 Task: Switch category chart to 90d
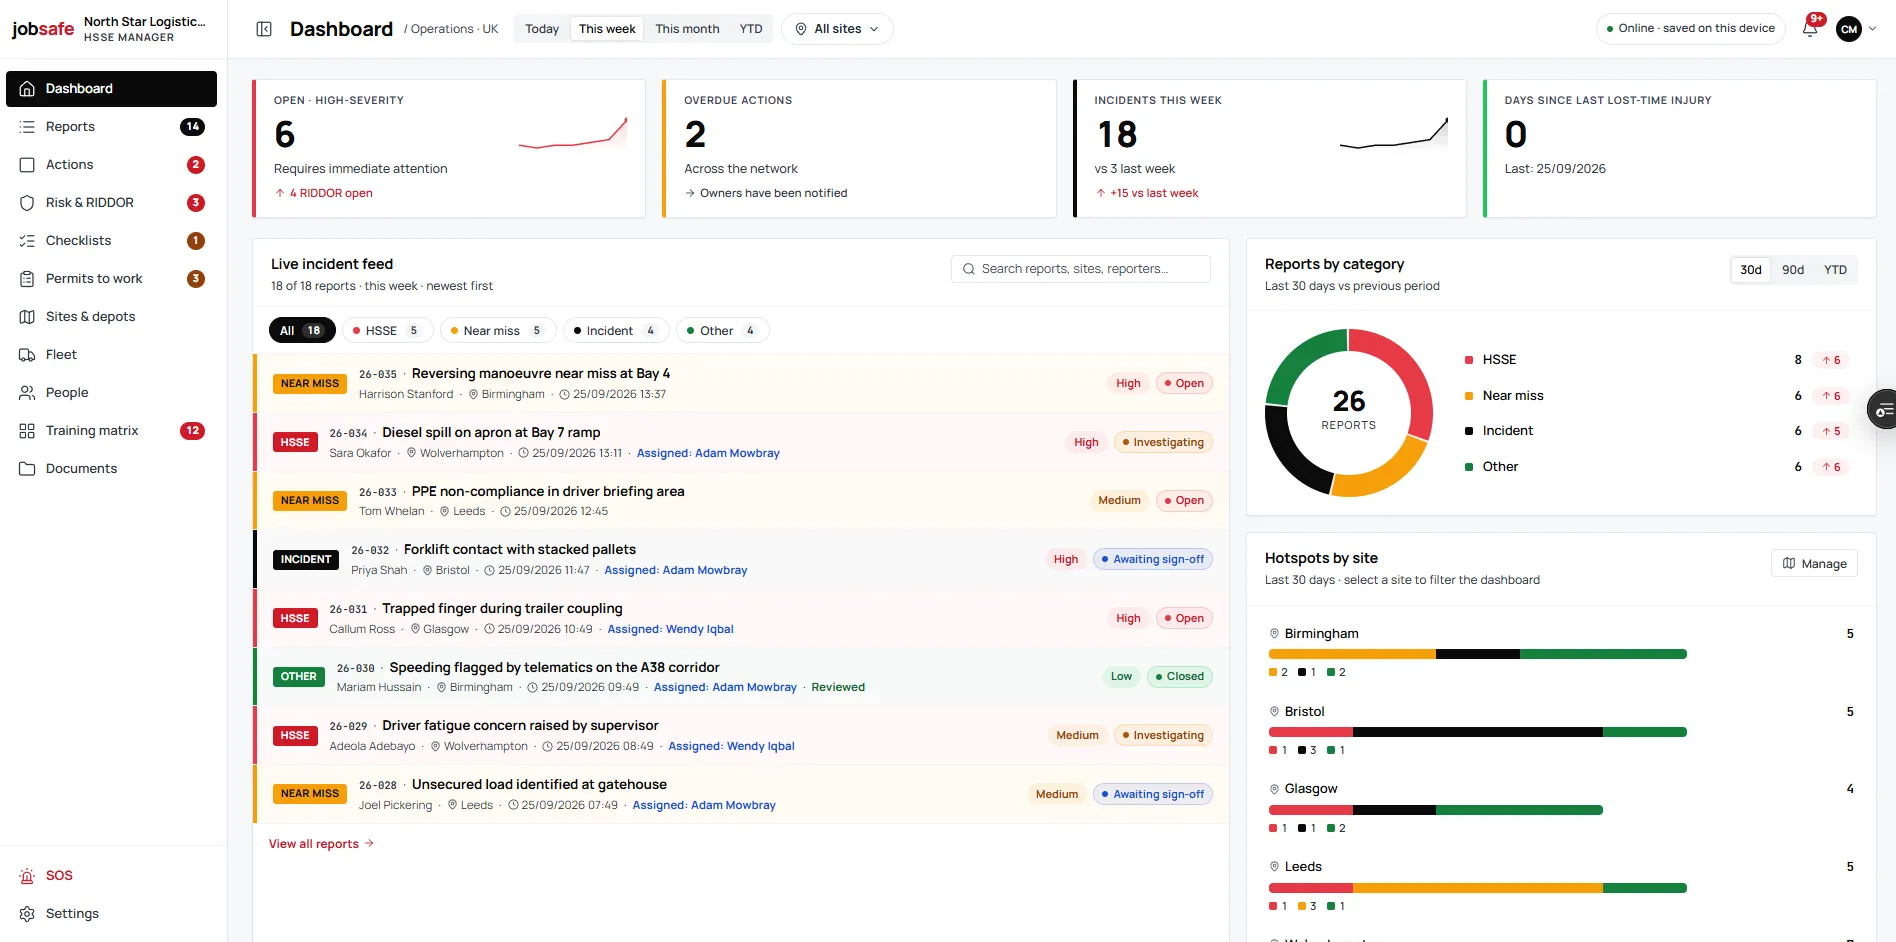point(1793,270)
